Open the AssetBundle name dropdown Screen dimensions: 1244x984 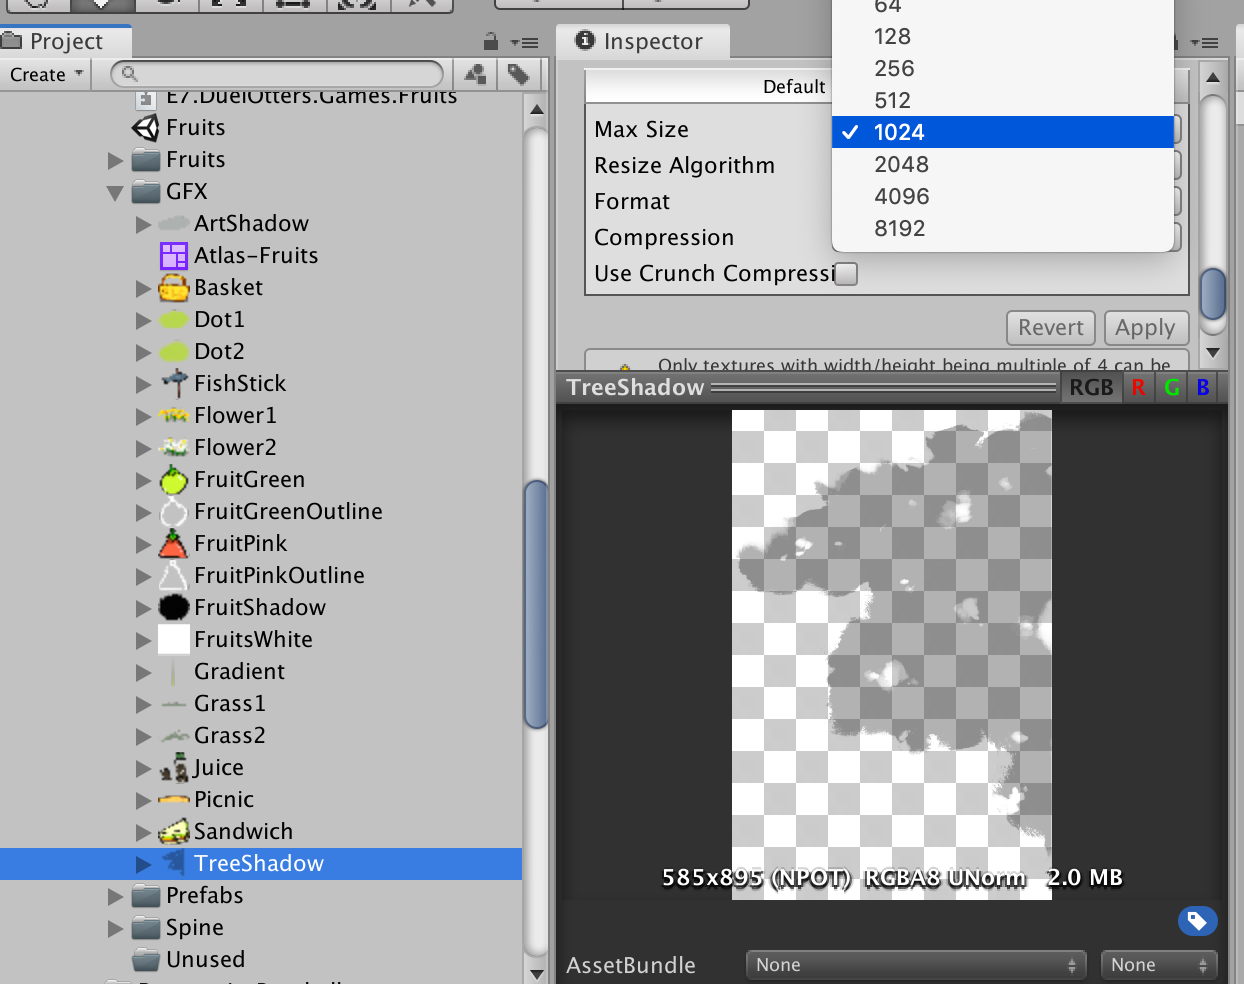[916, 965]
